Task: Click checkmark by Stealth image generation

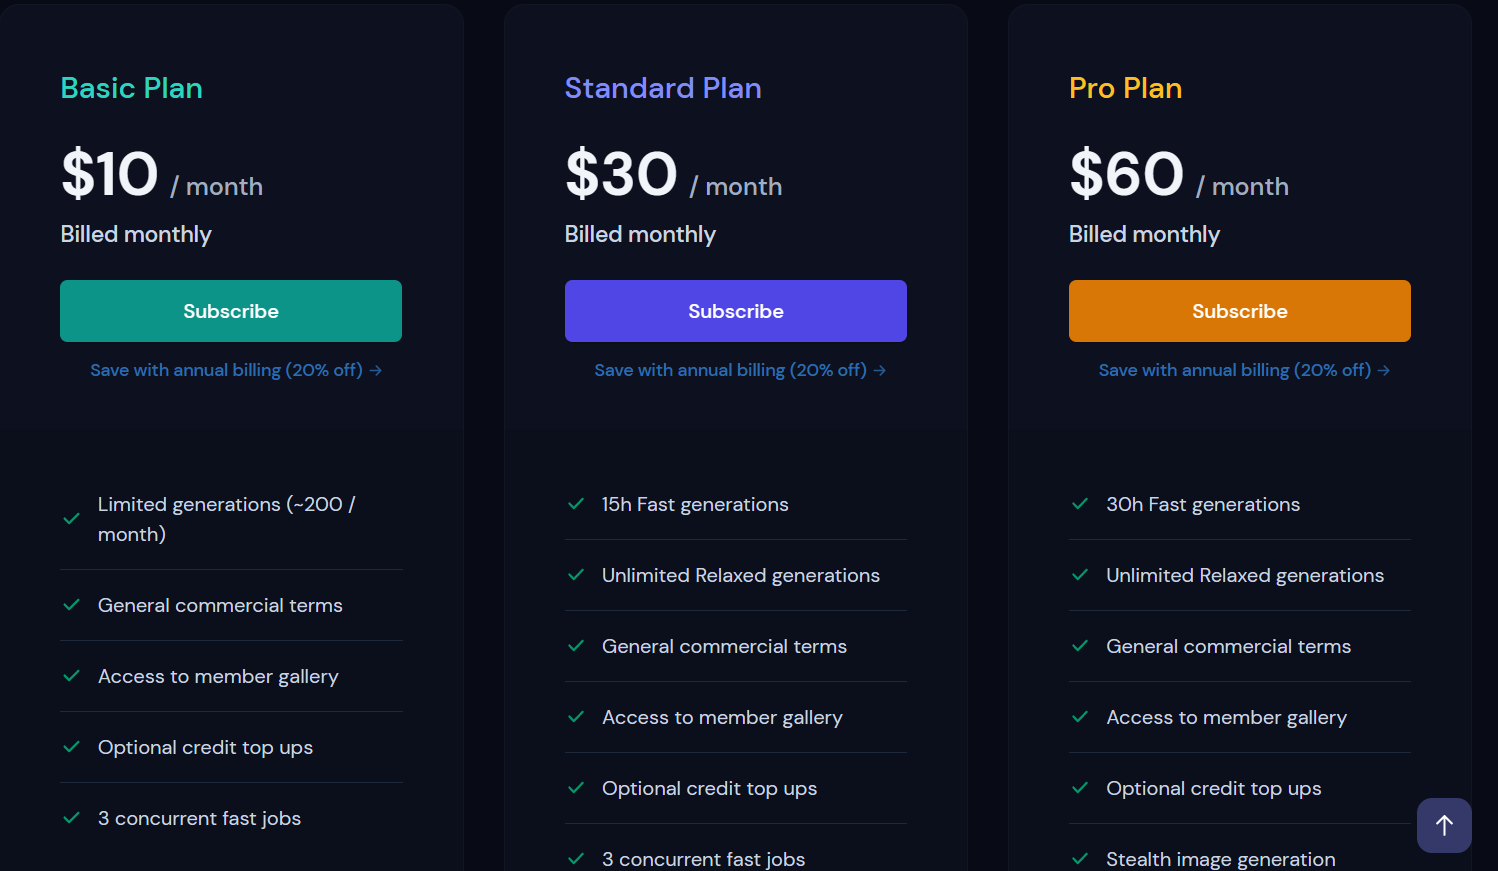Action: pyautogui.click(x=1080, y=859)
